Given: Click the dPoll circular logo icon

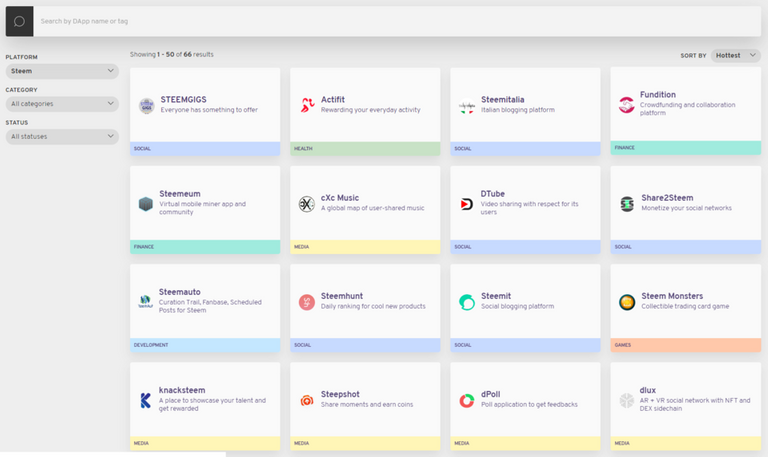Looking at the screenshot, I should point(466,400).
